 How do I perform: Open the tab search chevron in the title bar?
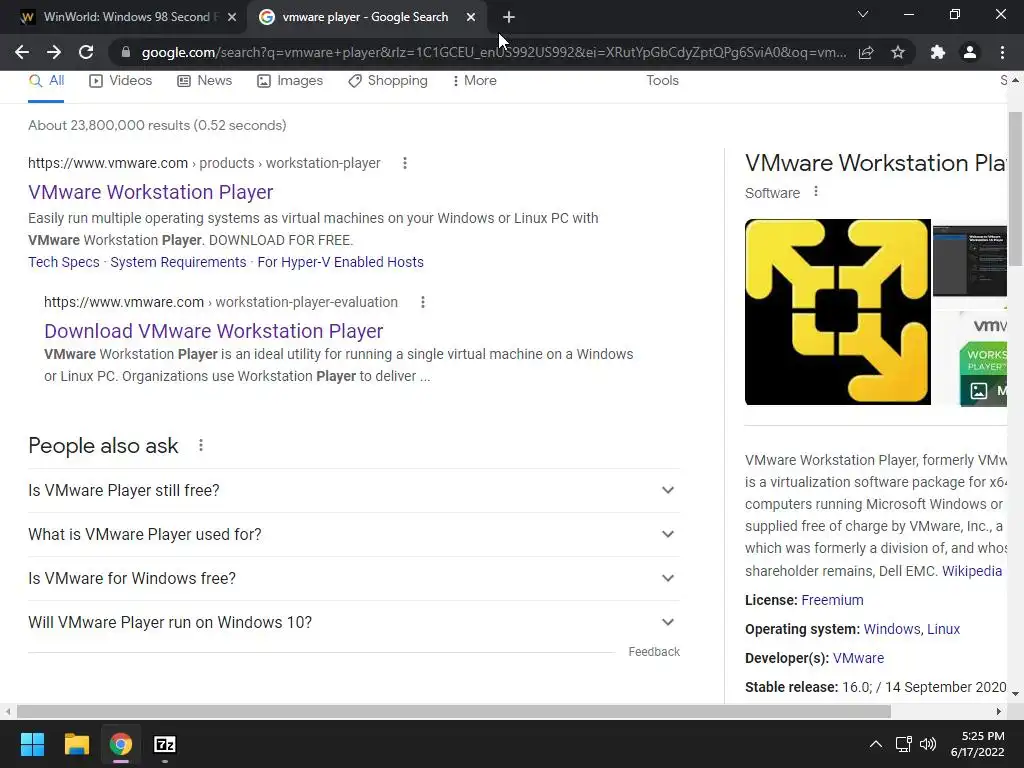click(863, 14)
